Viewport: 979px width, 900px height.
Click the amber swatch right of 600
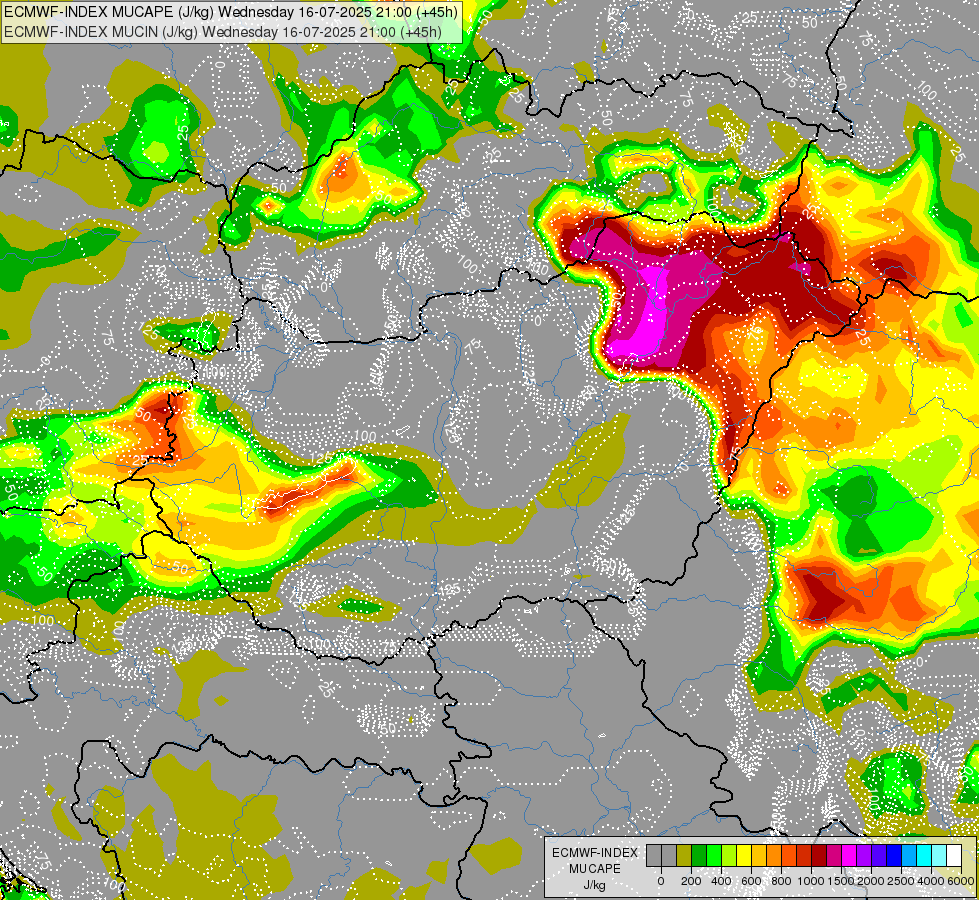point(759,855)
